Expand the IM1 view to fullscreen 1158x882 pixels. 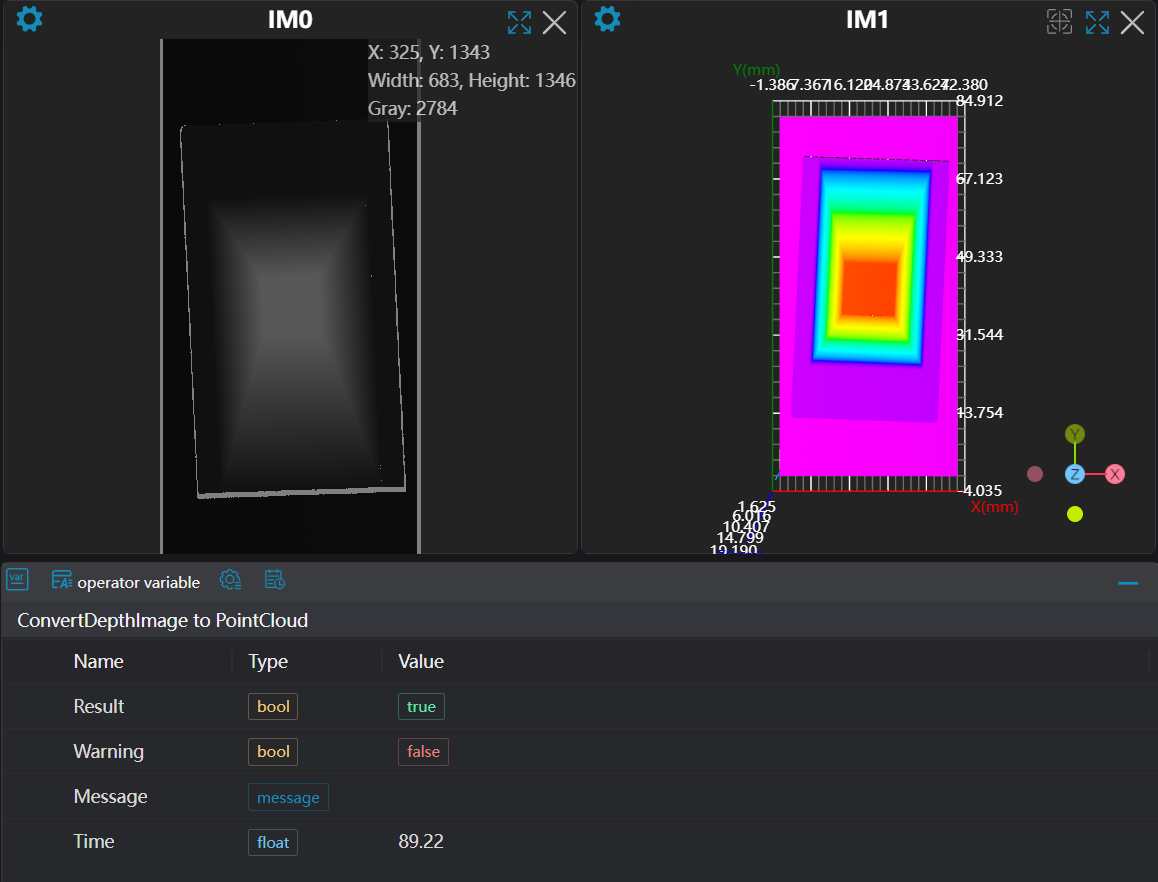coord(1097,23)
